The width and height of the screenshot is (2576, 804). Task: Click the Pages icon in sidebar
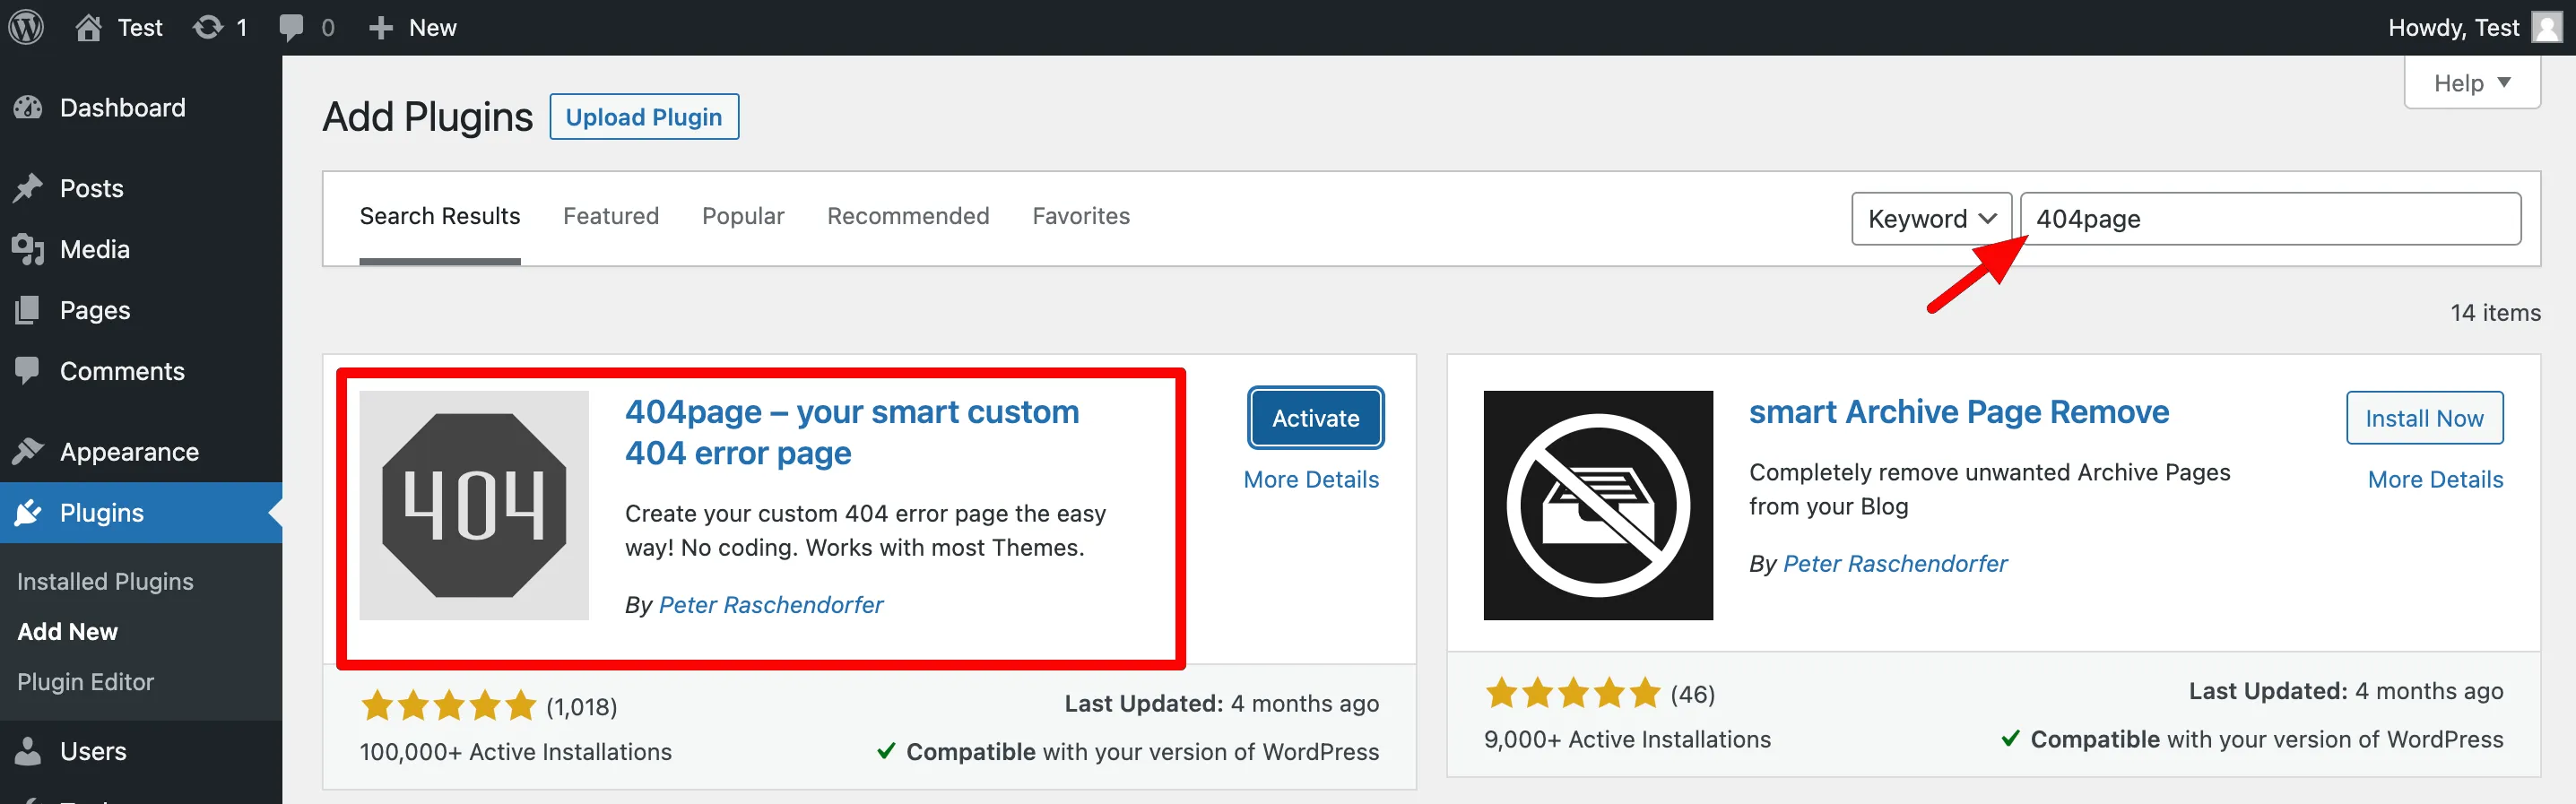click(x=28, y=310)
